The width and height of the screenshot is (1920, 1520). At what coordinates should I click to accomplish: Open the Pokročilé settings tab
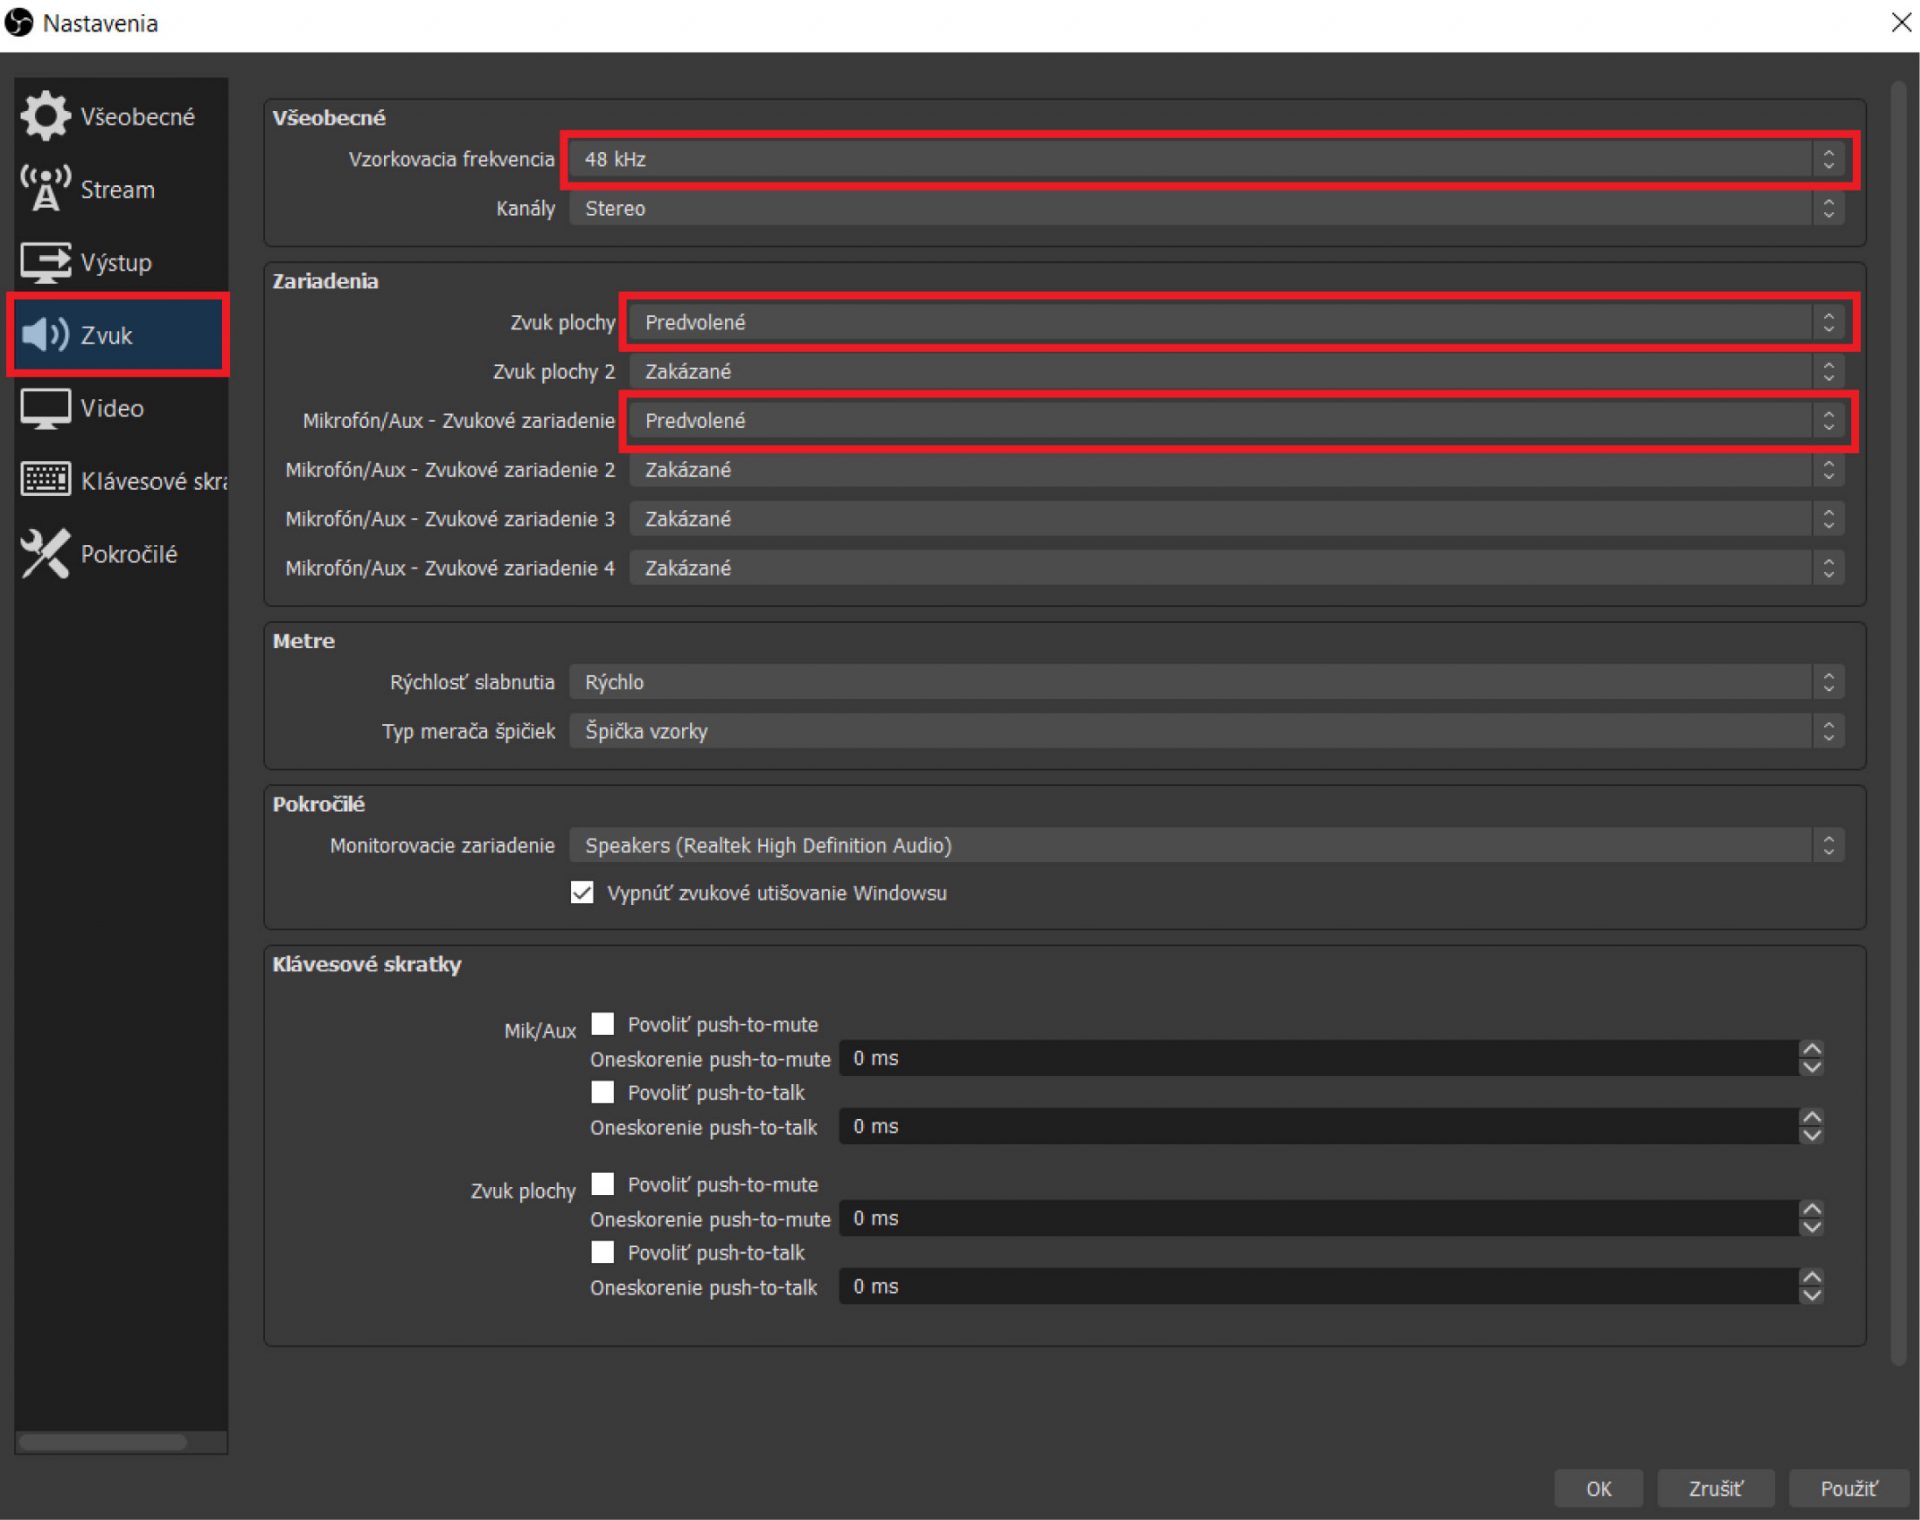[x=121, y=553]
